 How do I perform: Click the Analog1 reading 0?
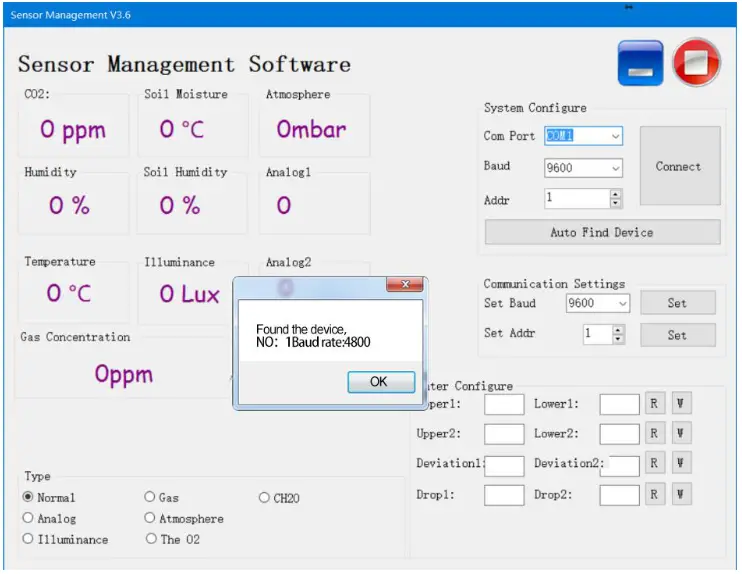pos(283,205)
